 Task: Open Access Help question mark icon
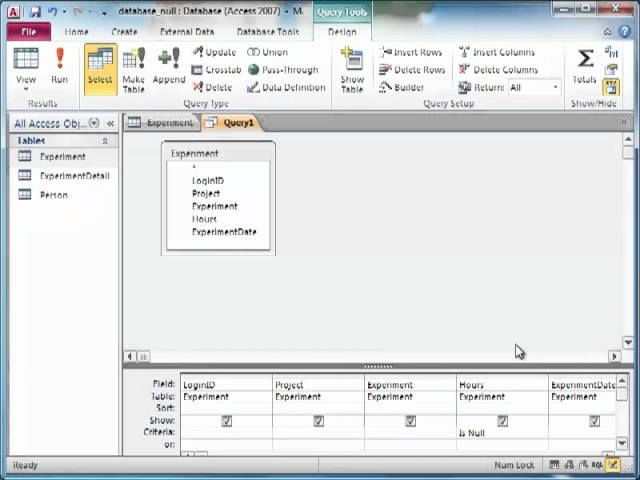click(624, 31)
